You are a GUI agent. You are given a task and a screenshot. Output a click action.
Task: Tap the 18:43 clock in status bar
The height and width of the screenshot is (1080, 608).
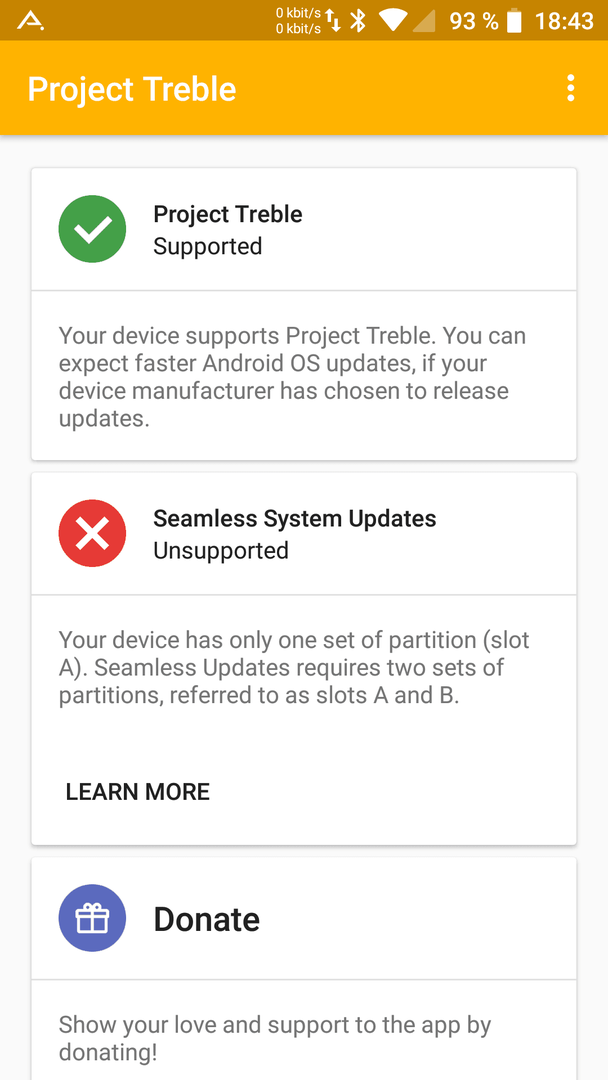tap(564, 21)
